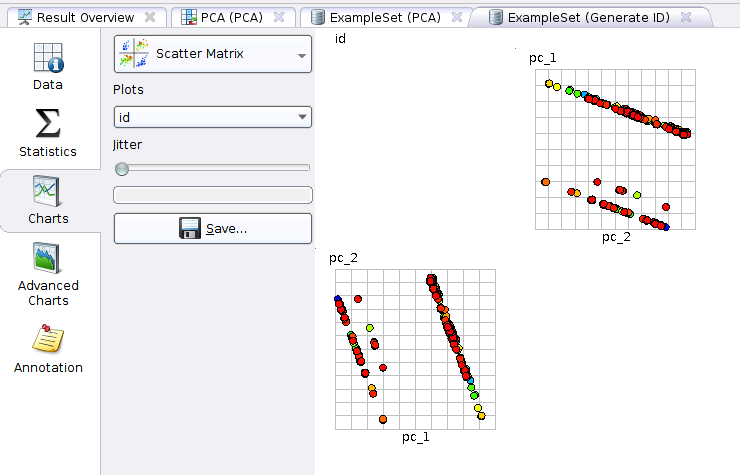Expand the Scatter Matrix chart type dropdown
Image resolution: width=740 pixels, height=475 pixels.
(x=302, y=55)
